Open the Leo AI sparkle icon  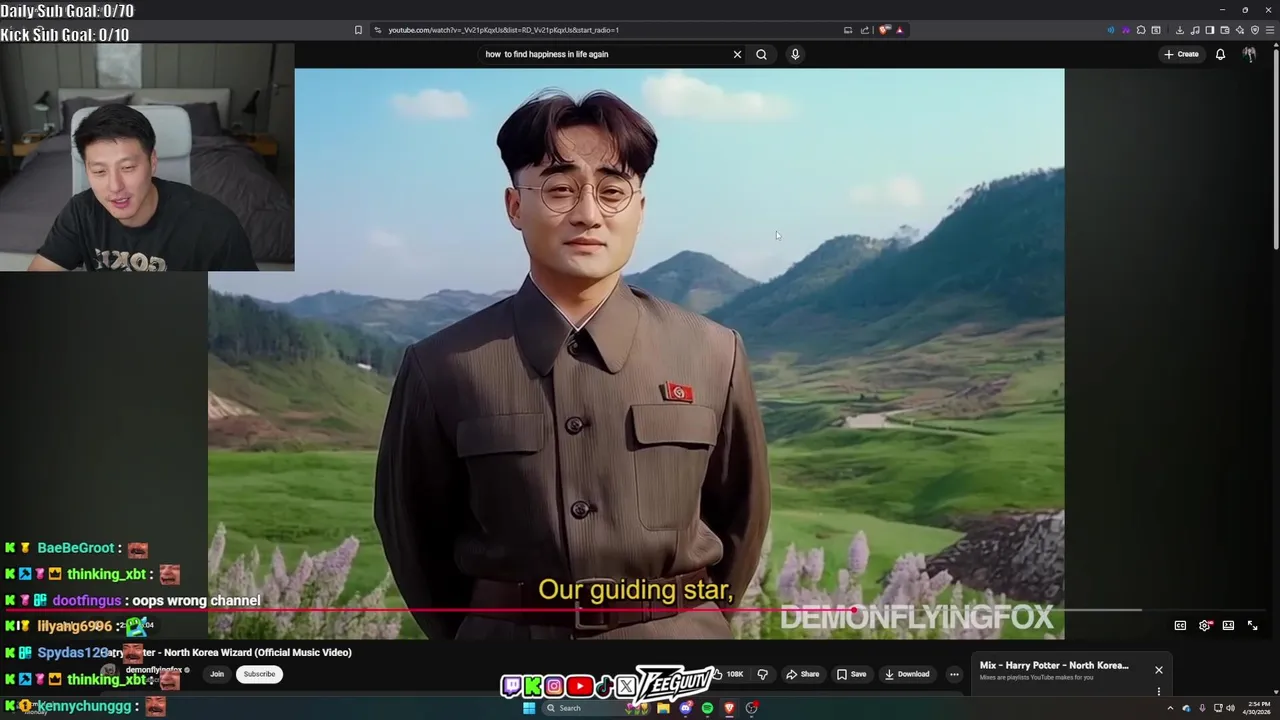(1240, 30)
